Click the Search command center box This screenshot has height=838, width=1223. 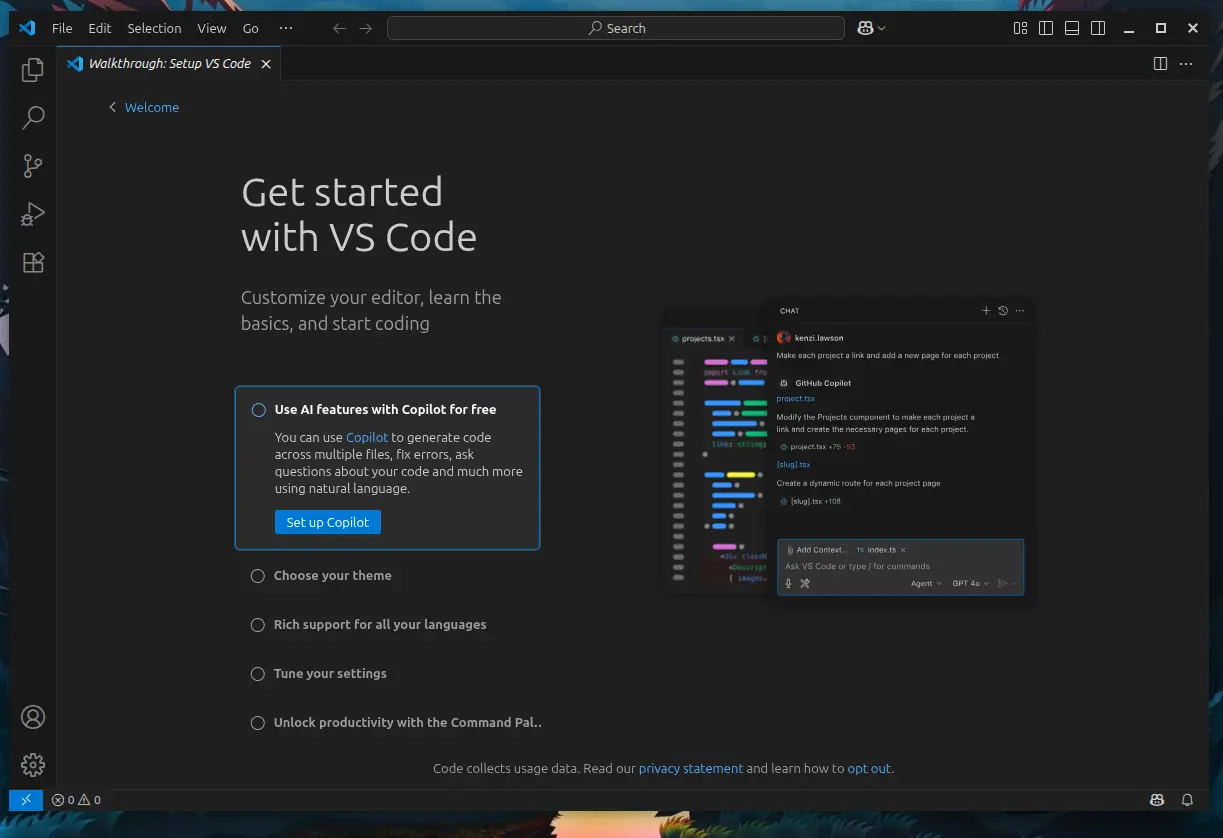pos(615,29)
